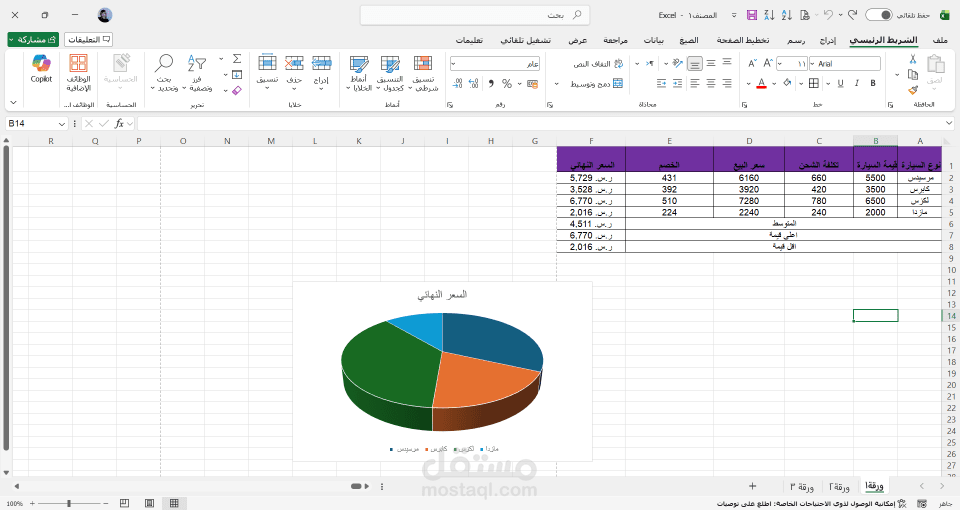Click Accessibility recommendations in status bar
The width and height of the screenshot is (960, 510).
click(812, 504)
